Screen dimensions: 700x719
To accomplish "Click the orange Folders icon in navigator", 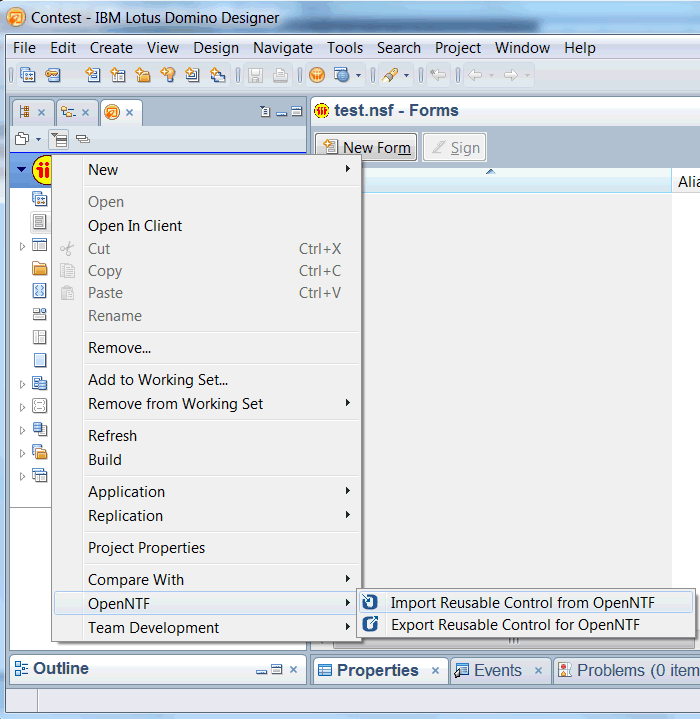I will [x=39, y=268].
